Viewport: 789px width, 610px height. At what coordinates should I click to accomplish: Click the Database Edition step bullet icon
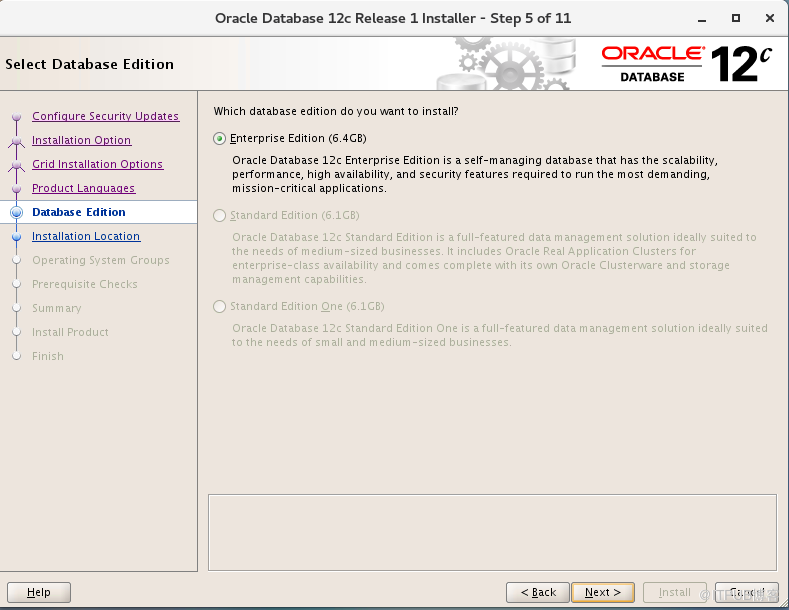point(17,212)
